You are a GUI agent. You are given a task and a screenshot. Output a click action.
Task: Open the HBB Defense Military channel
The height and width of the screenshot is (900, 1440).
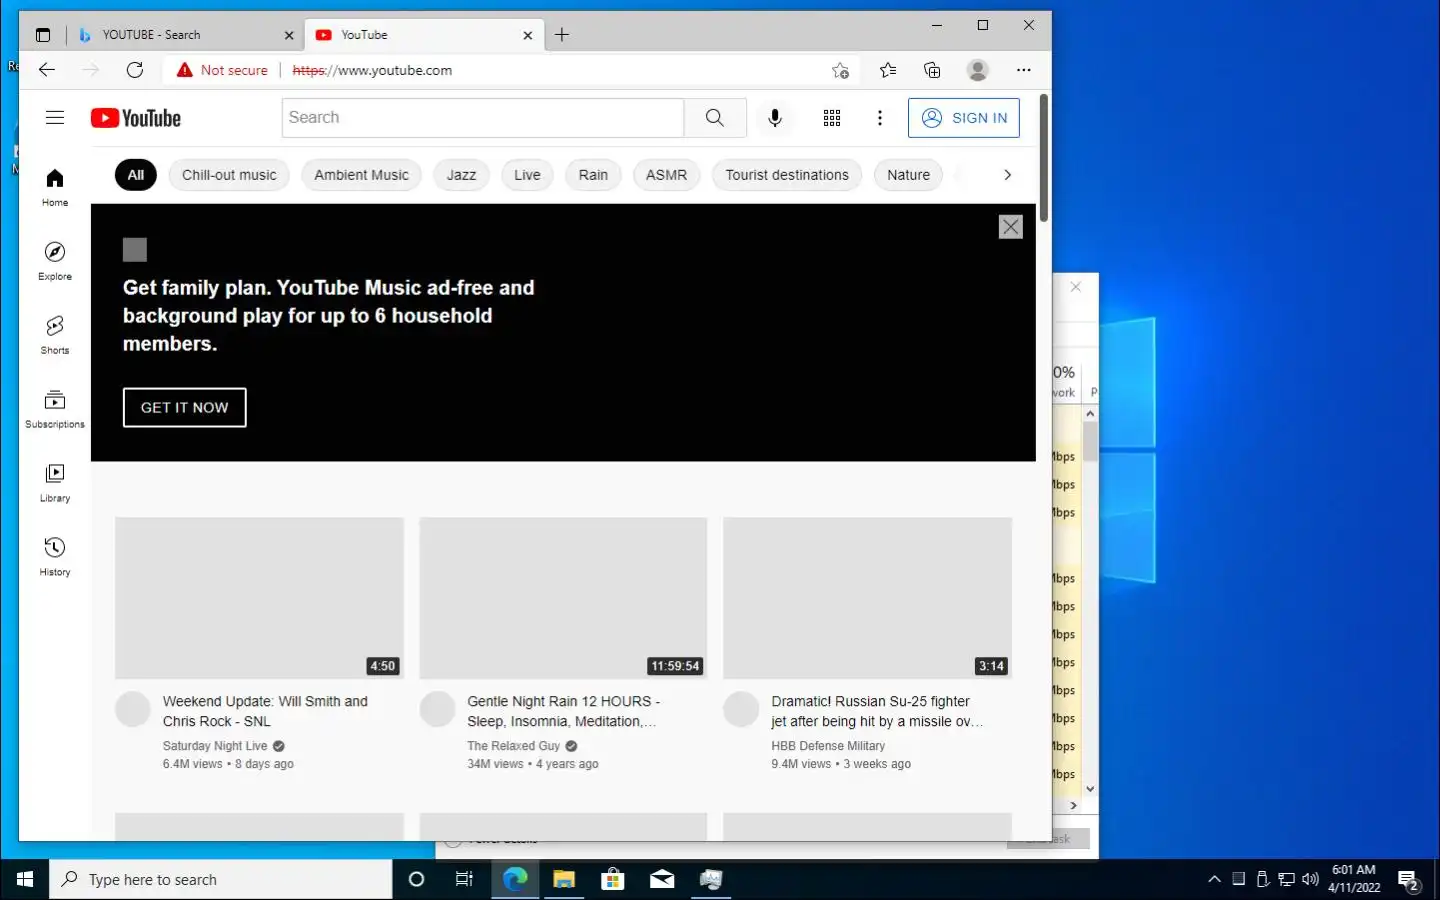828,746
